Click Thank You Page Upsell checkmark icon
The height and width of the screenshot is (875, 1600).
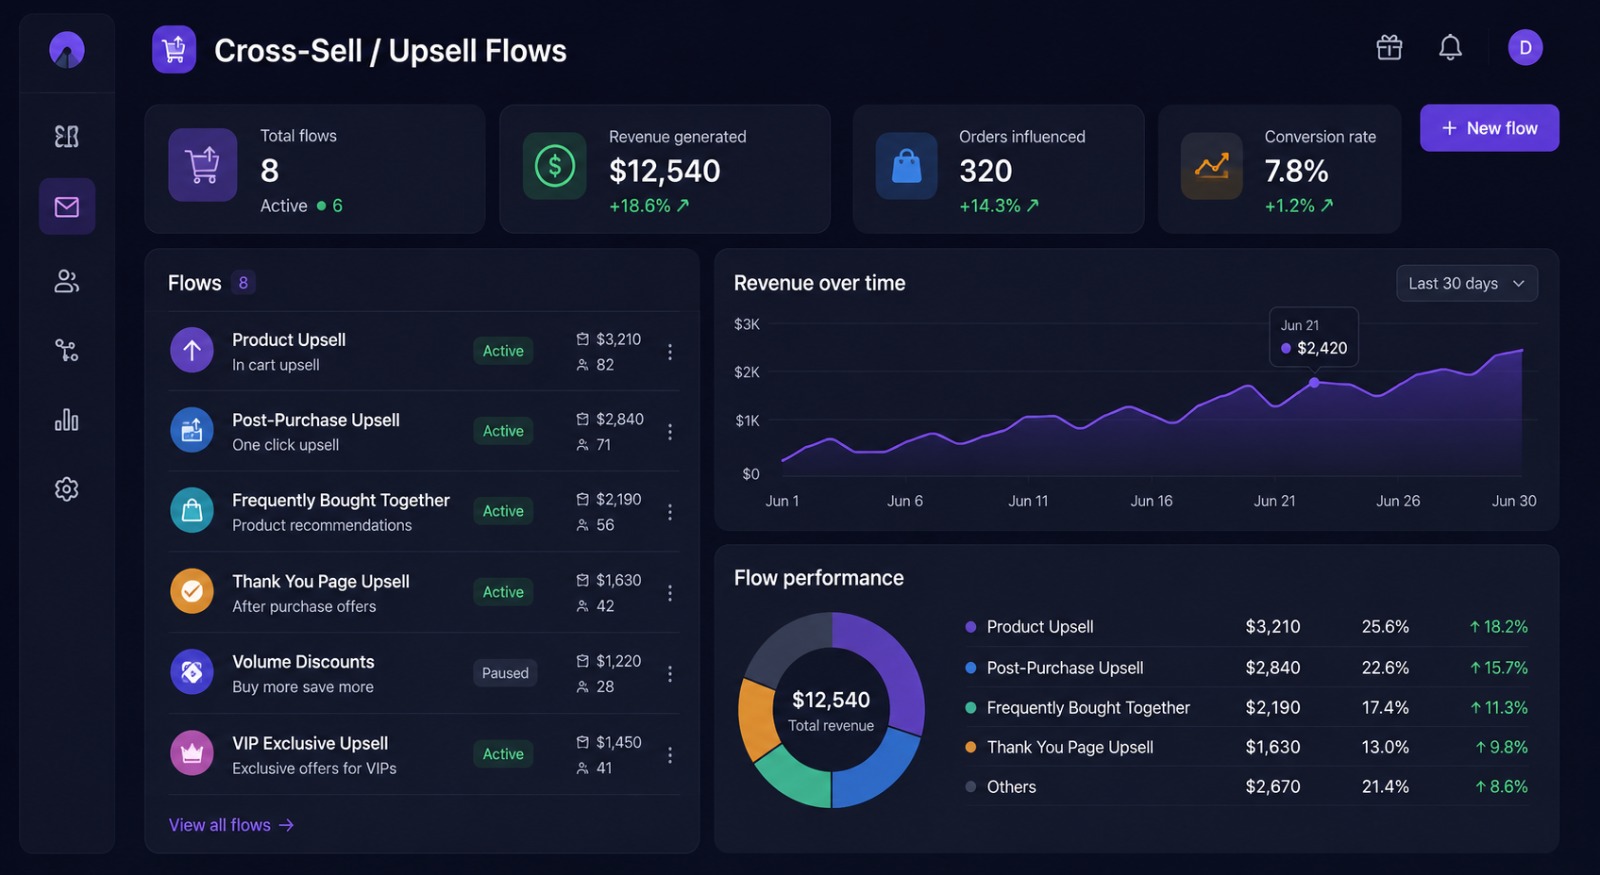192,591
